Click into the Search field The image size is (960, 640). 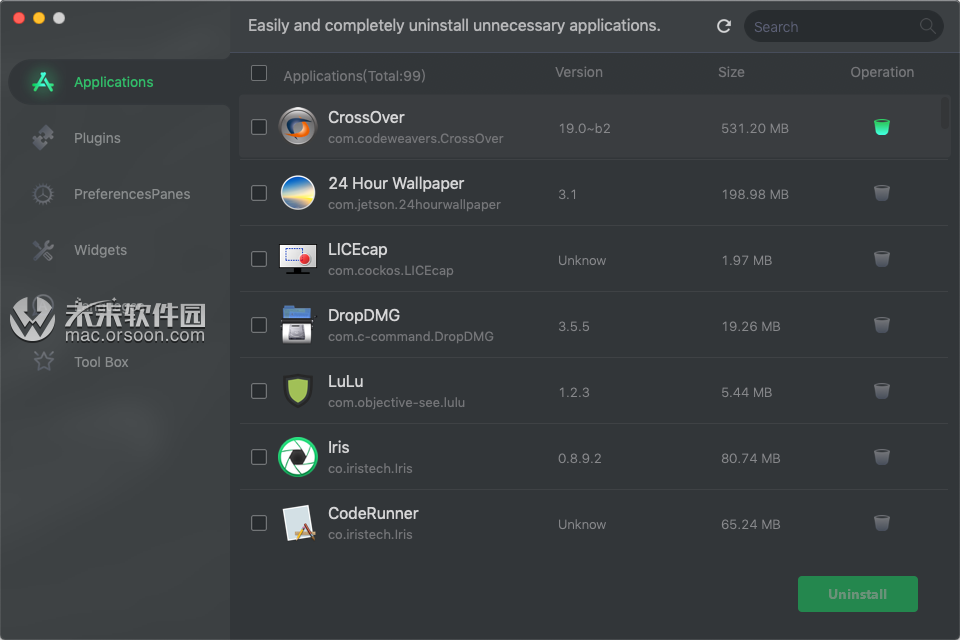click(830, 27)
